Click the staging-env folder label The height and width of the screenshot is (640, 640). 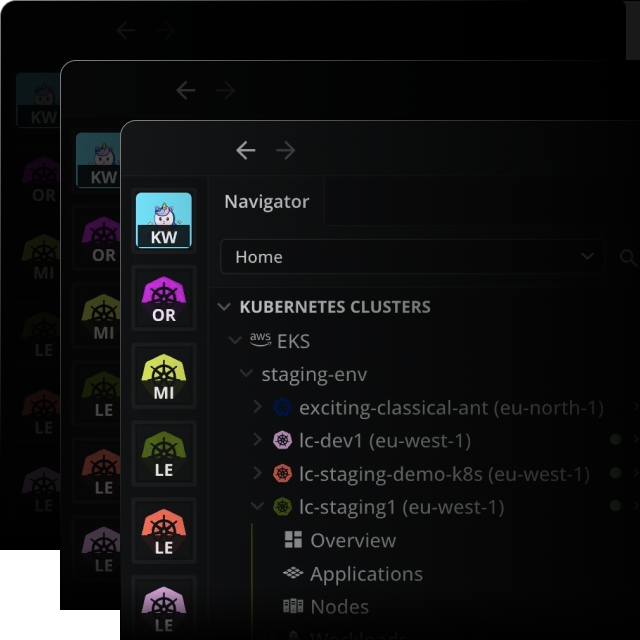pos(314,375)
